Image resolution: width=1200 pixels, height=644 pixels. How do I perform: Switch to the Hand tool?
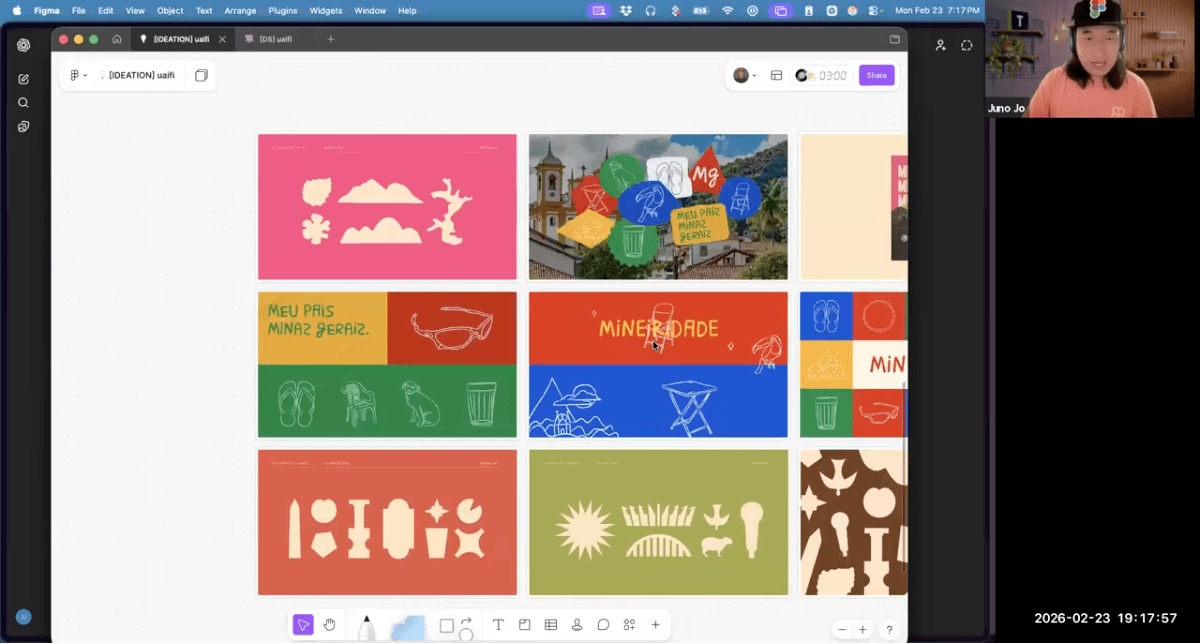[x=329, y=624]
